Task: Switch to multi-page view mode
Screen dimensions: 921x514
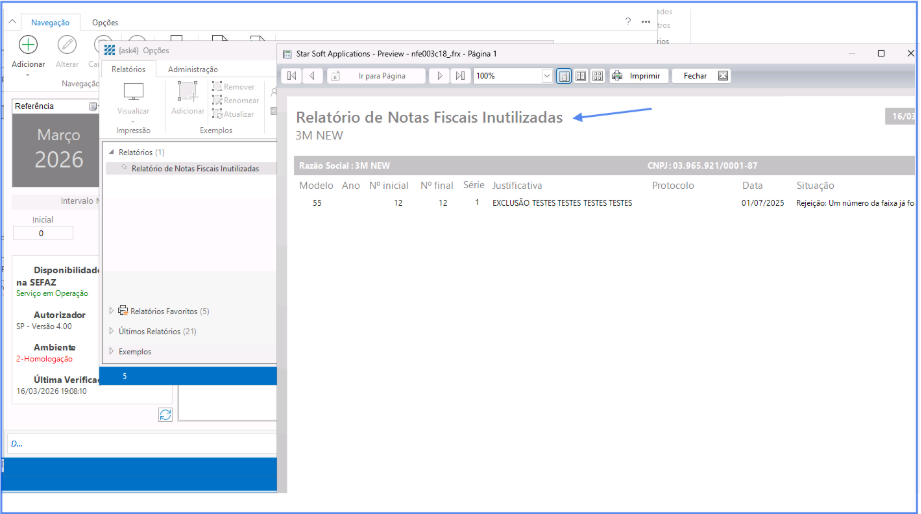Action: tap(597, 76)
